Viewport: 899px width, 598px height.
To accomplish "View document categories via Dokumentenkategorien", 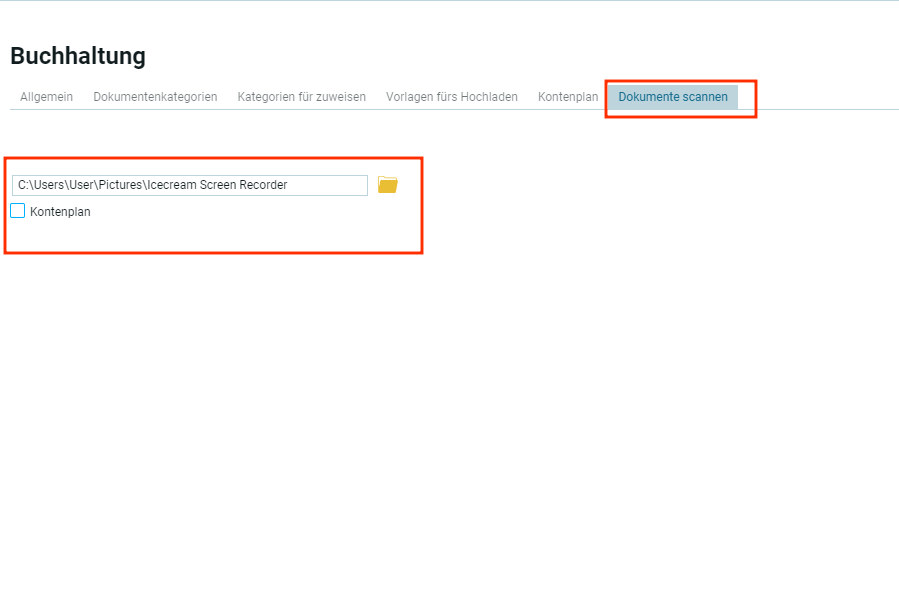I will (x=155, y=97).
